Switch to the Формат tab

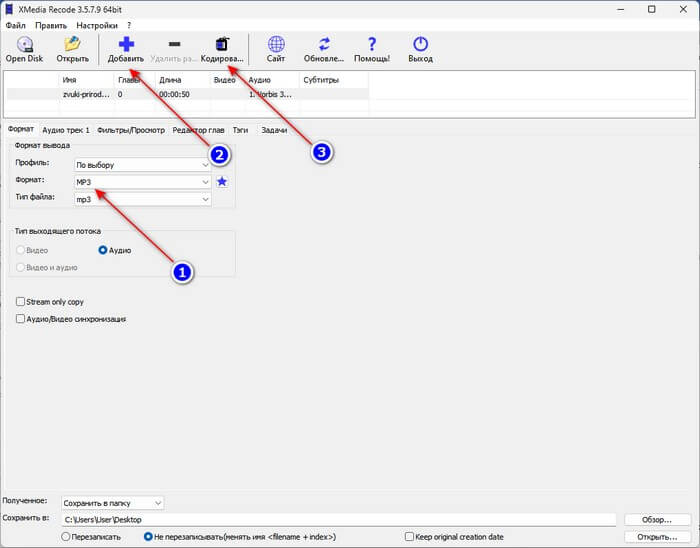point(21,129)
